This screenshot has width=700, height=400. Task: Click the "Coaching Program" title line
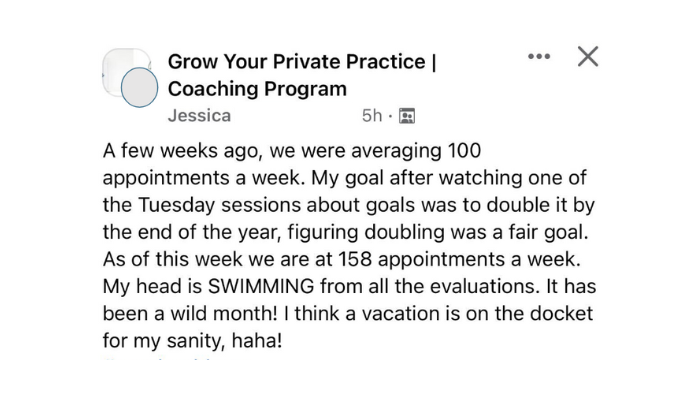(257, 88)
